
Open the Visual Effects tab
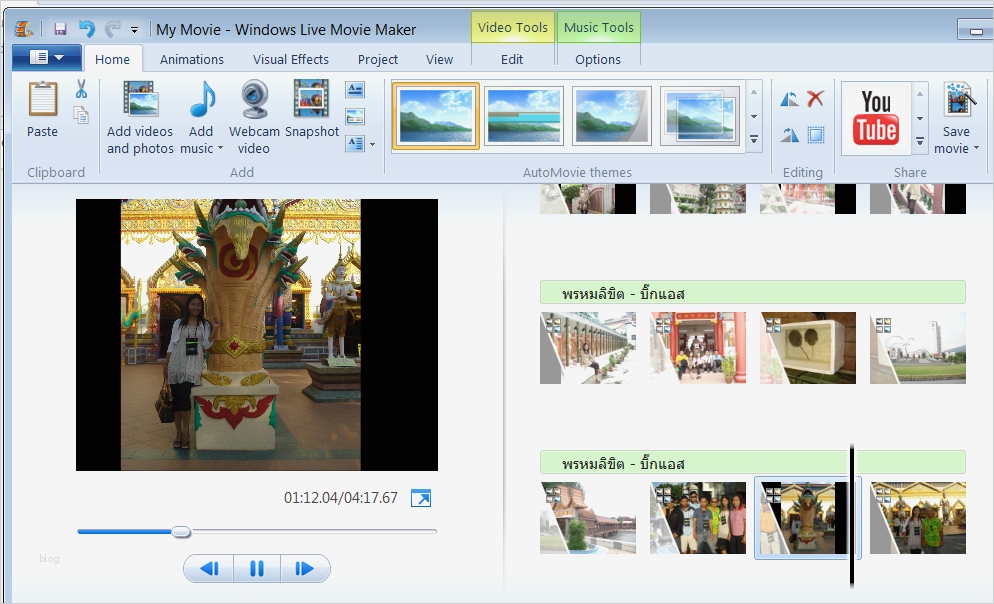[290, 59]
